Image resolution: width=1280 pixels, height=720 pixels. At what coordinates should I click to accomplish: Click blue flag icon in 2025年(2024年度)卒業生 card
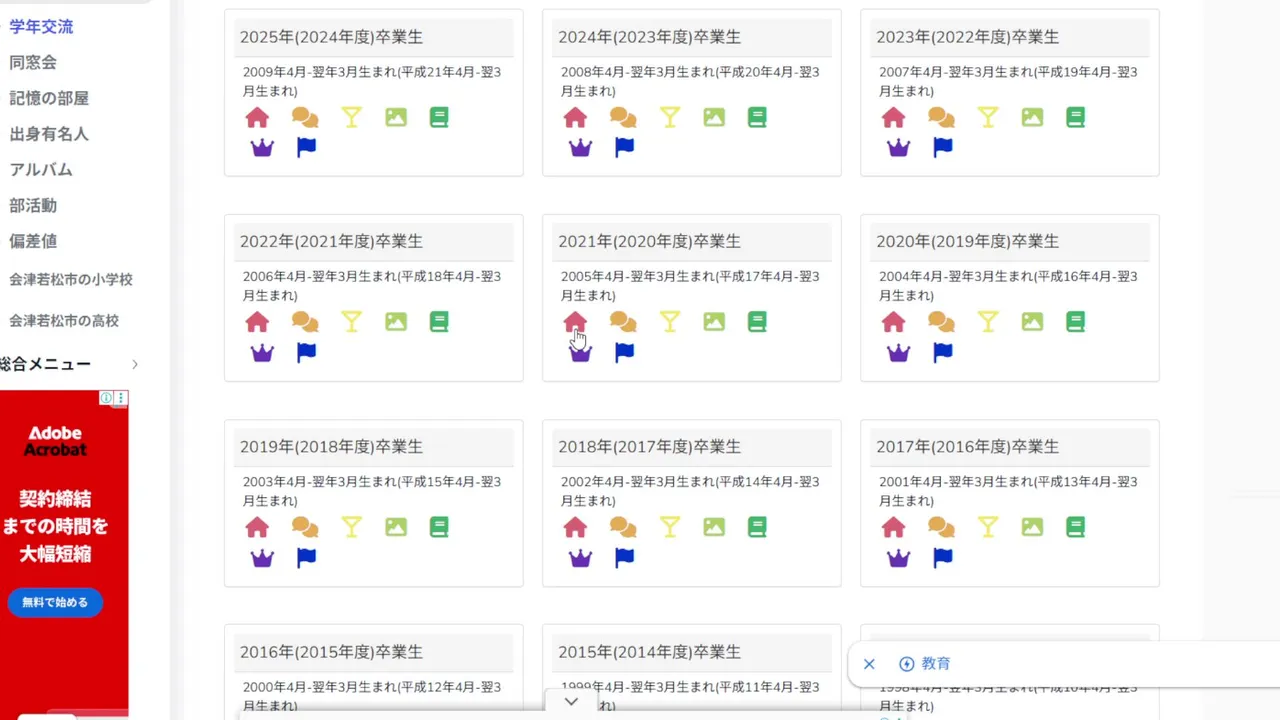306,148
